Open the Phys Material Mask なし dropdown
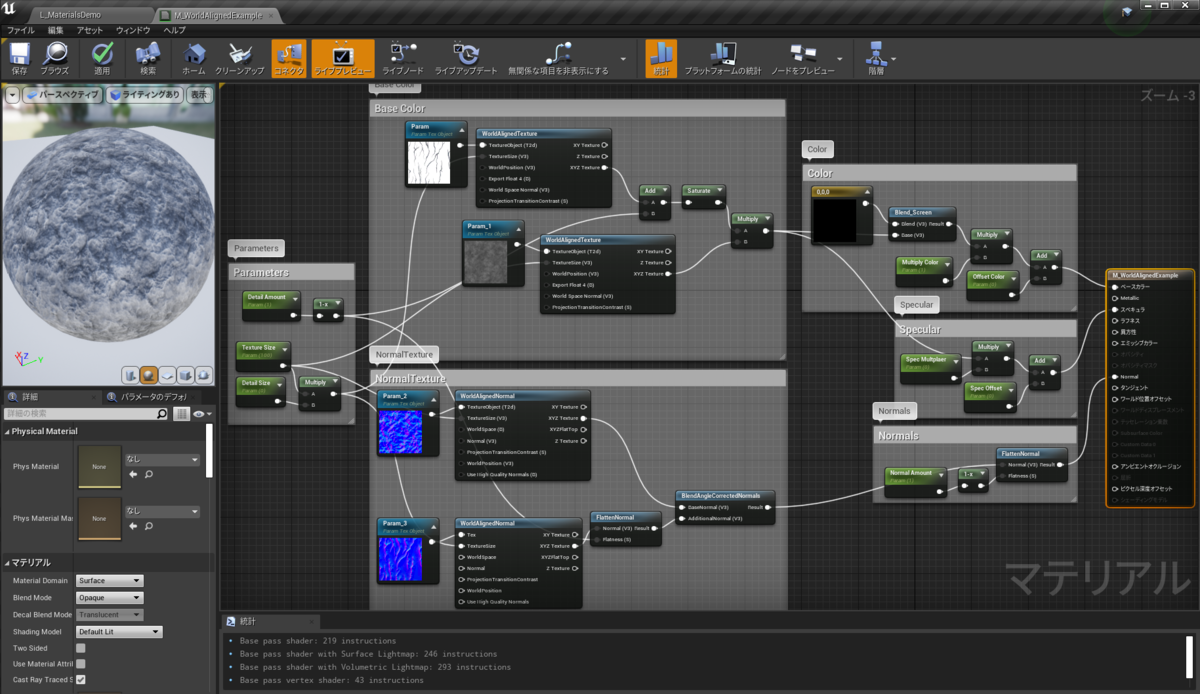 pos(162,511)
